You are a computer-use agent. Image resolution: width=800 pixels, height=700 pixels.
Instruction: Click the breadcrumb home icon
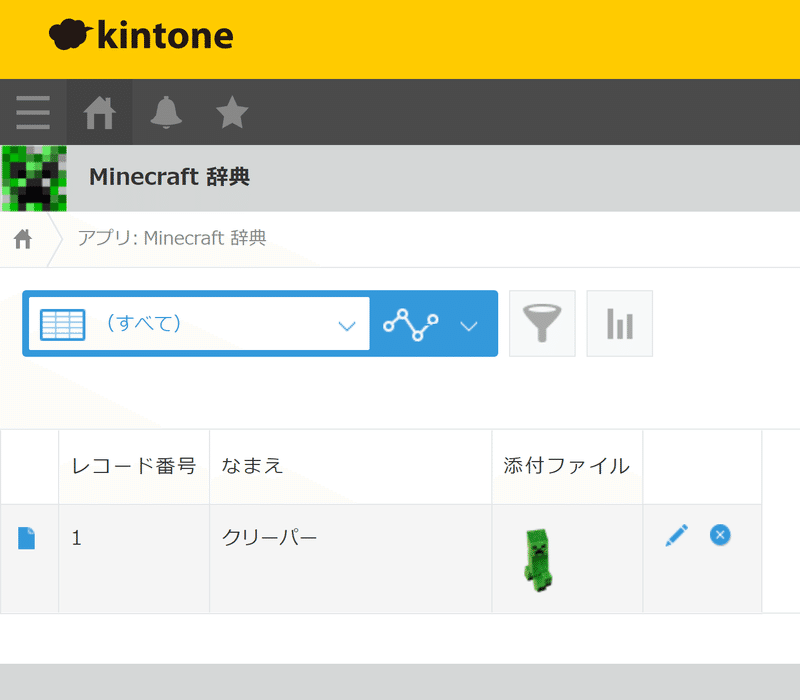click(22, 238)
